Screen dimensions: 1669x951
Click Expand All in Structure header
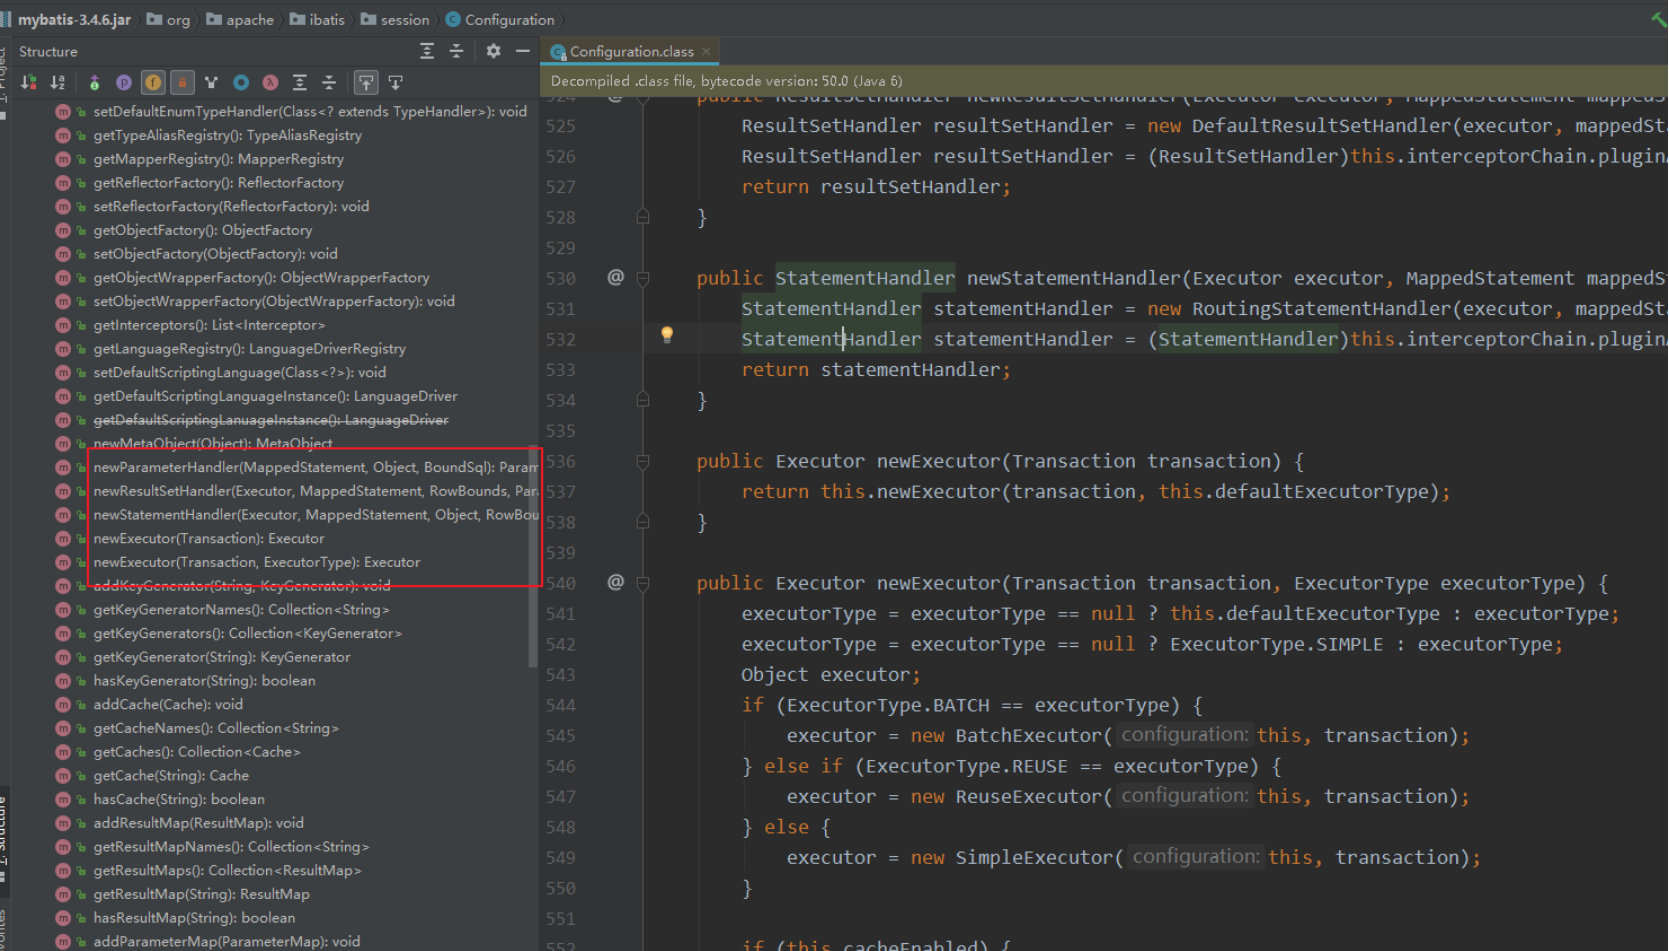427,51
